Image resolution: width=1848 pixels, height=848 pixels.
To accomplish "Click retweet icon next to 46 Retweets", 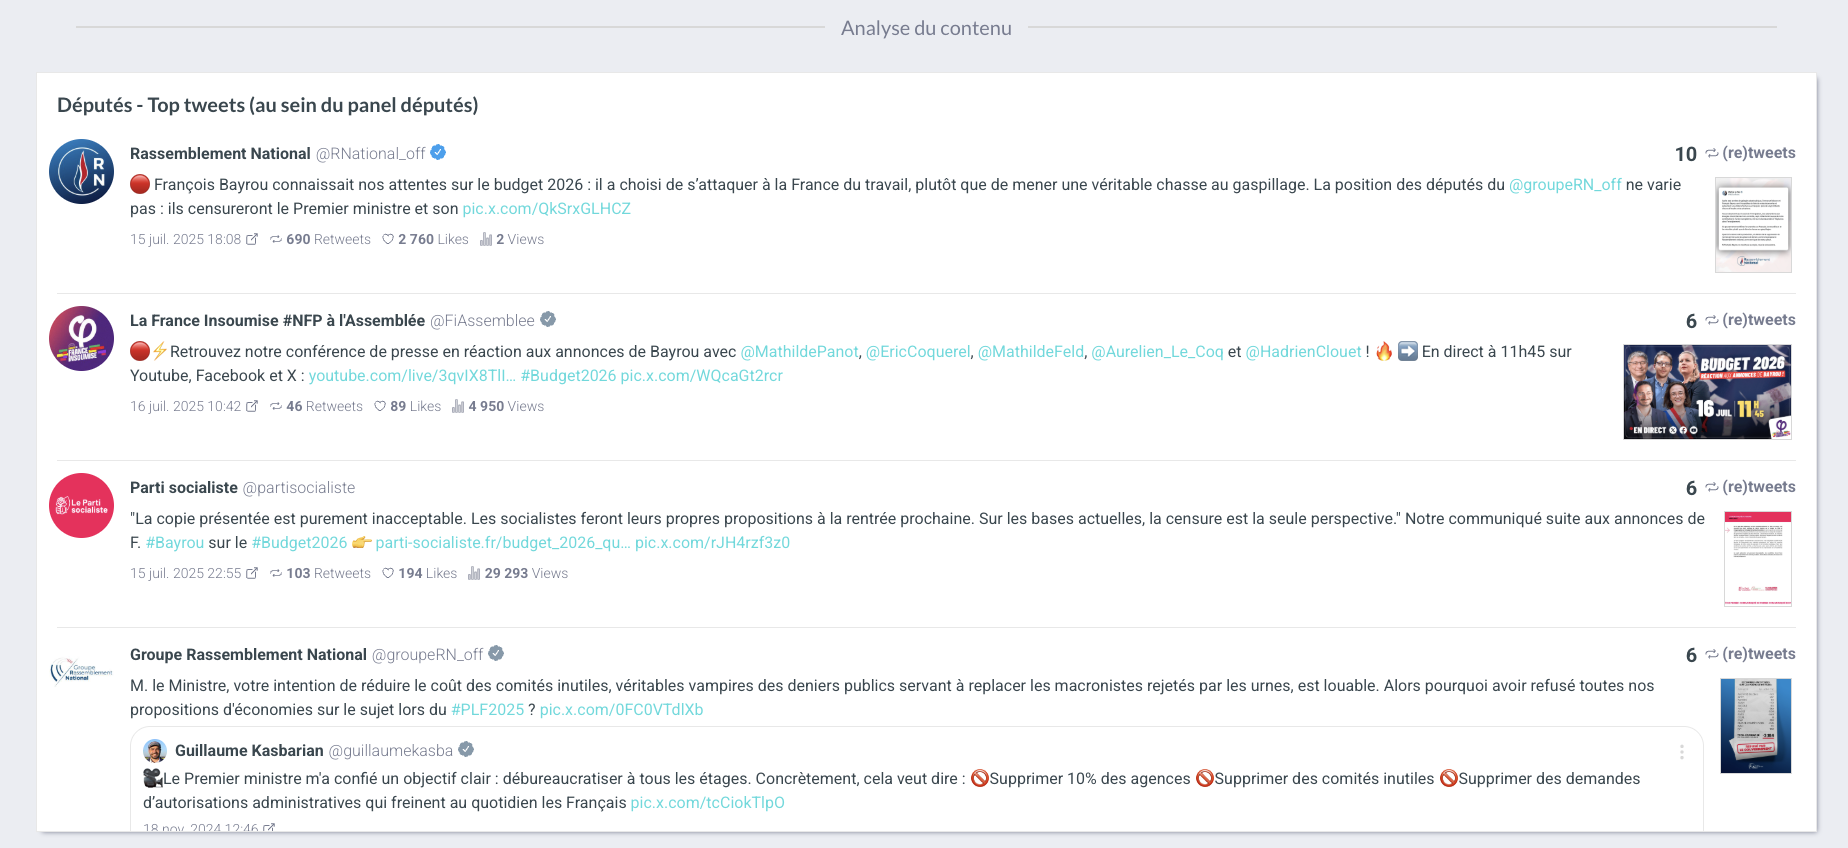I will tap(276, 407).
